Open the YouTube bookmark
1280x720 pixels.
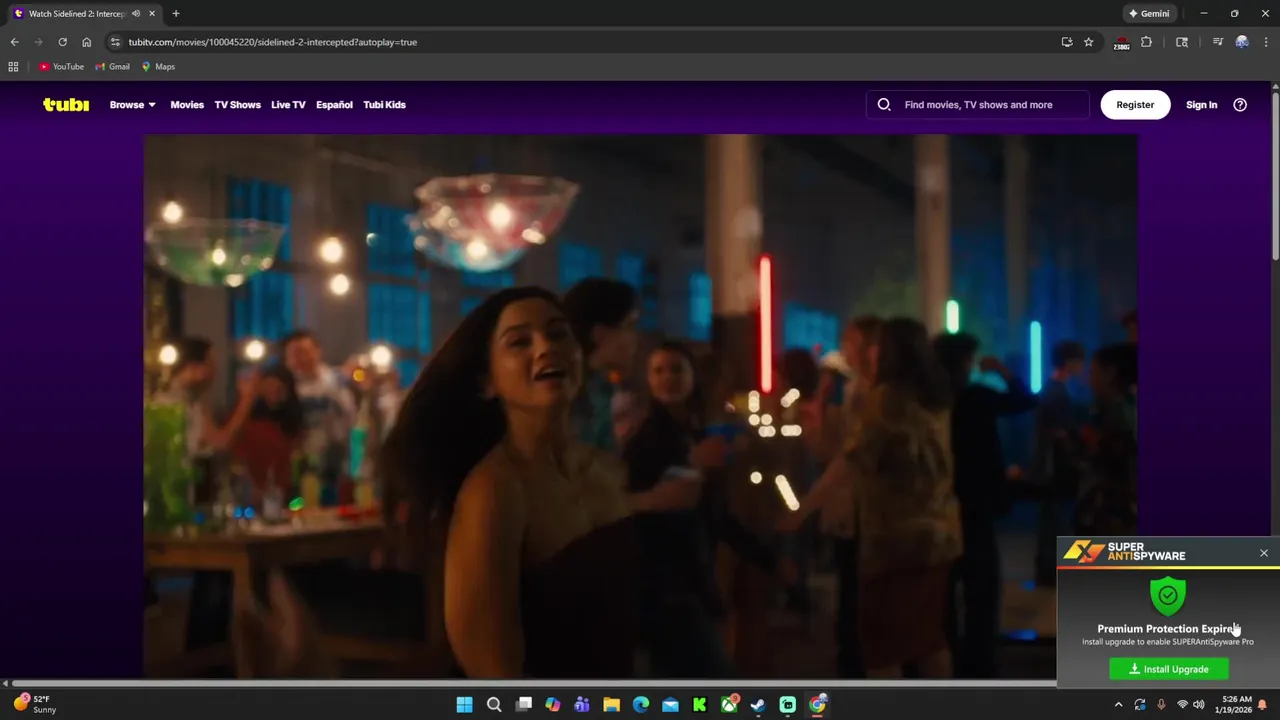pos(61,66)
